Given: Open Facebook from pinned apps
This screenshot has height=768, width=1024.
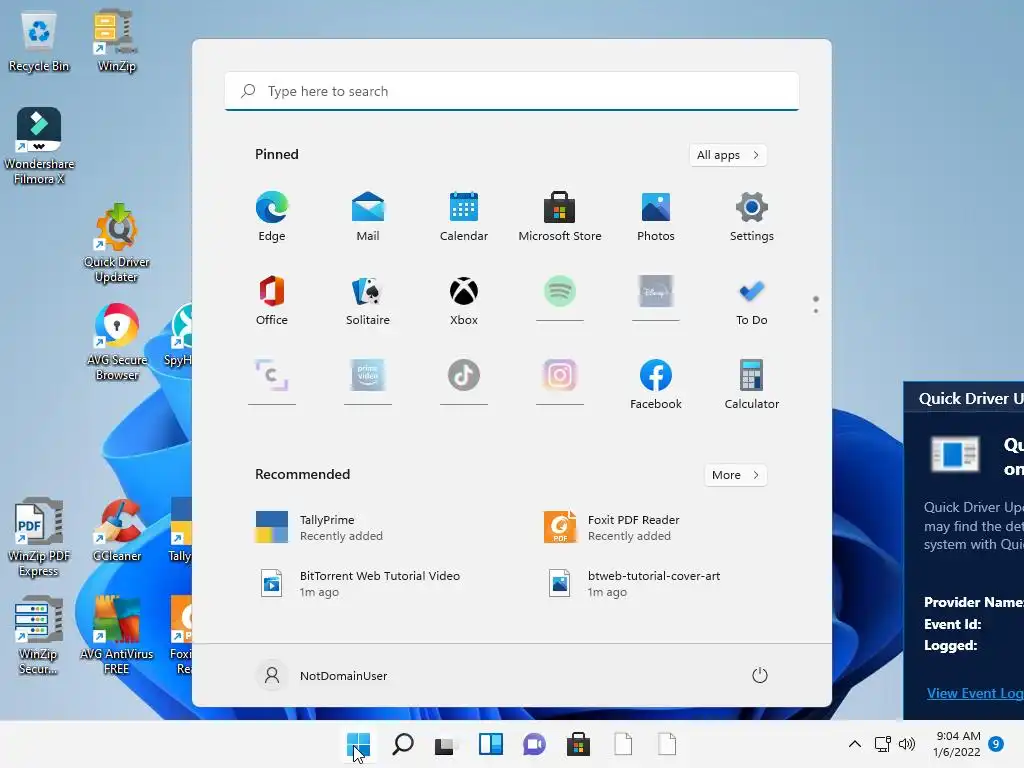Looking at the screenshot, I should pos(656,384).
